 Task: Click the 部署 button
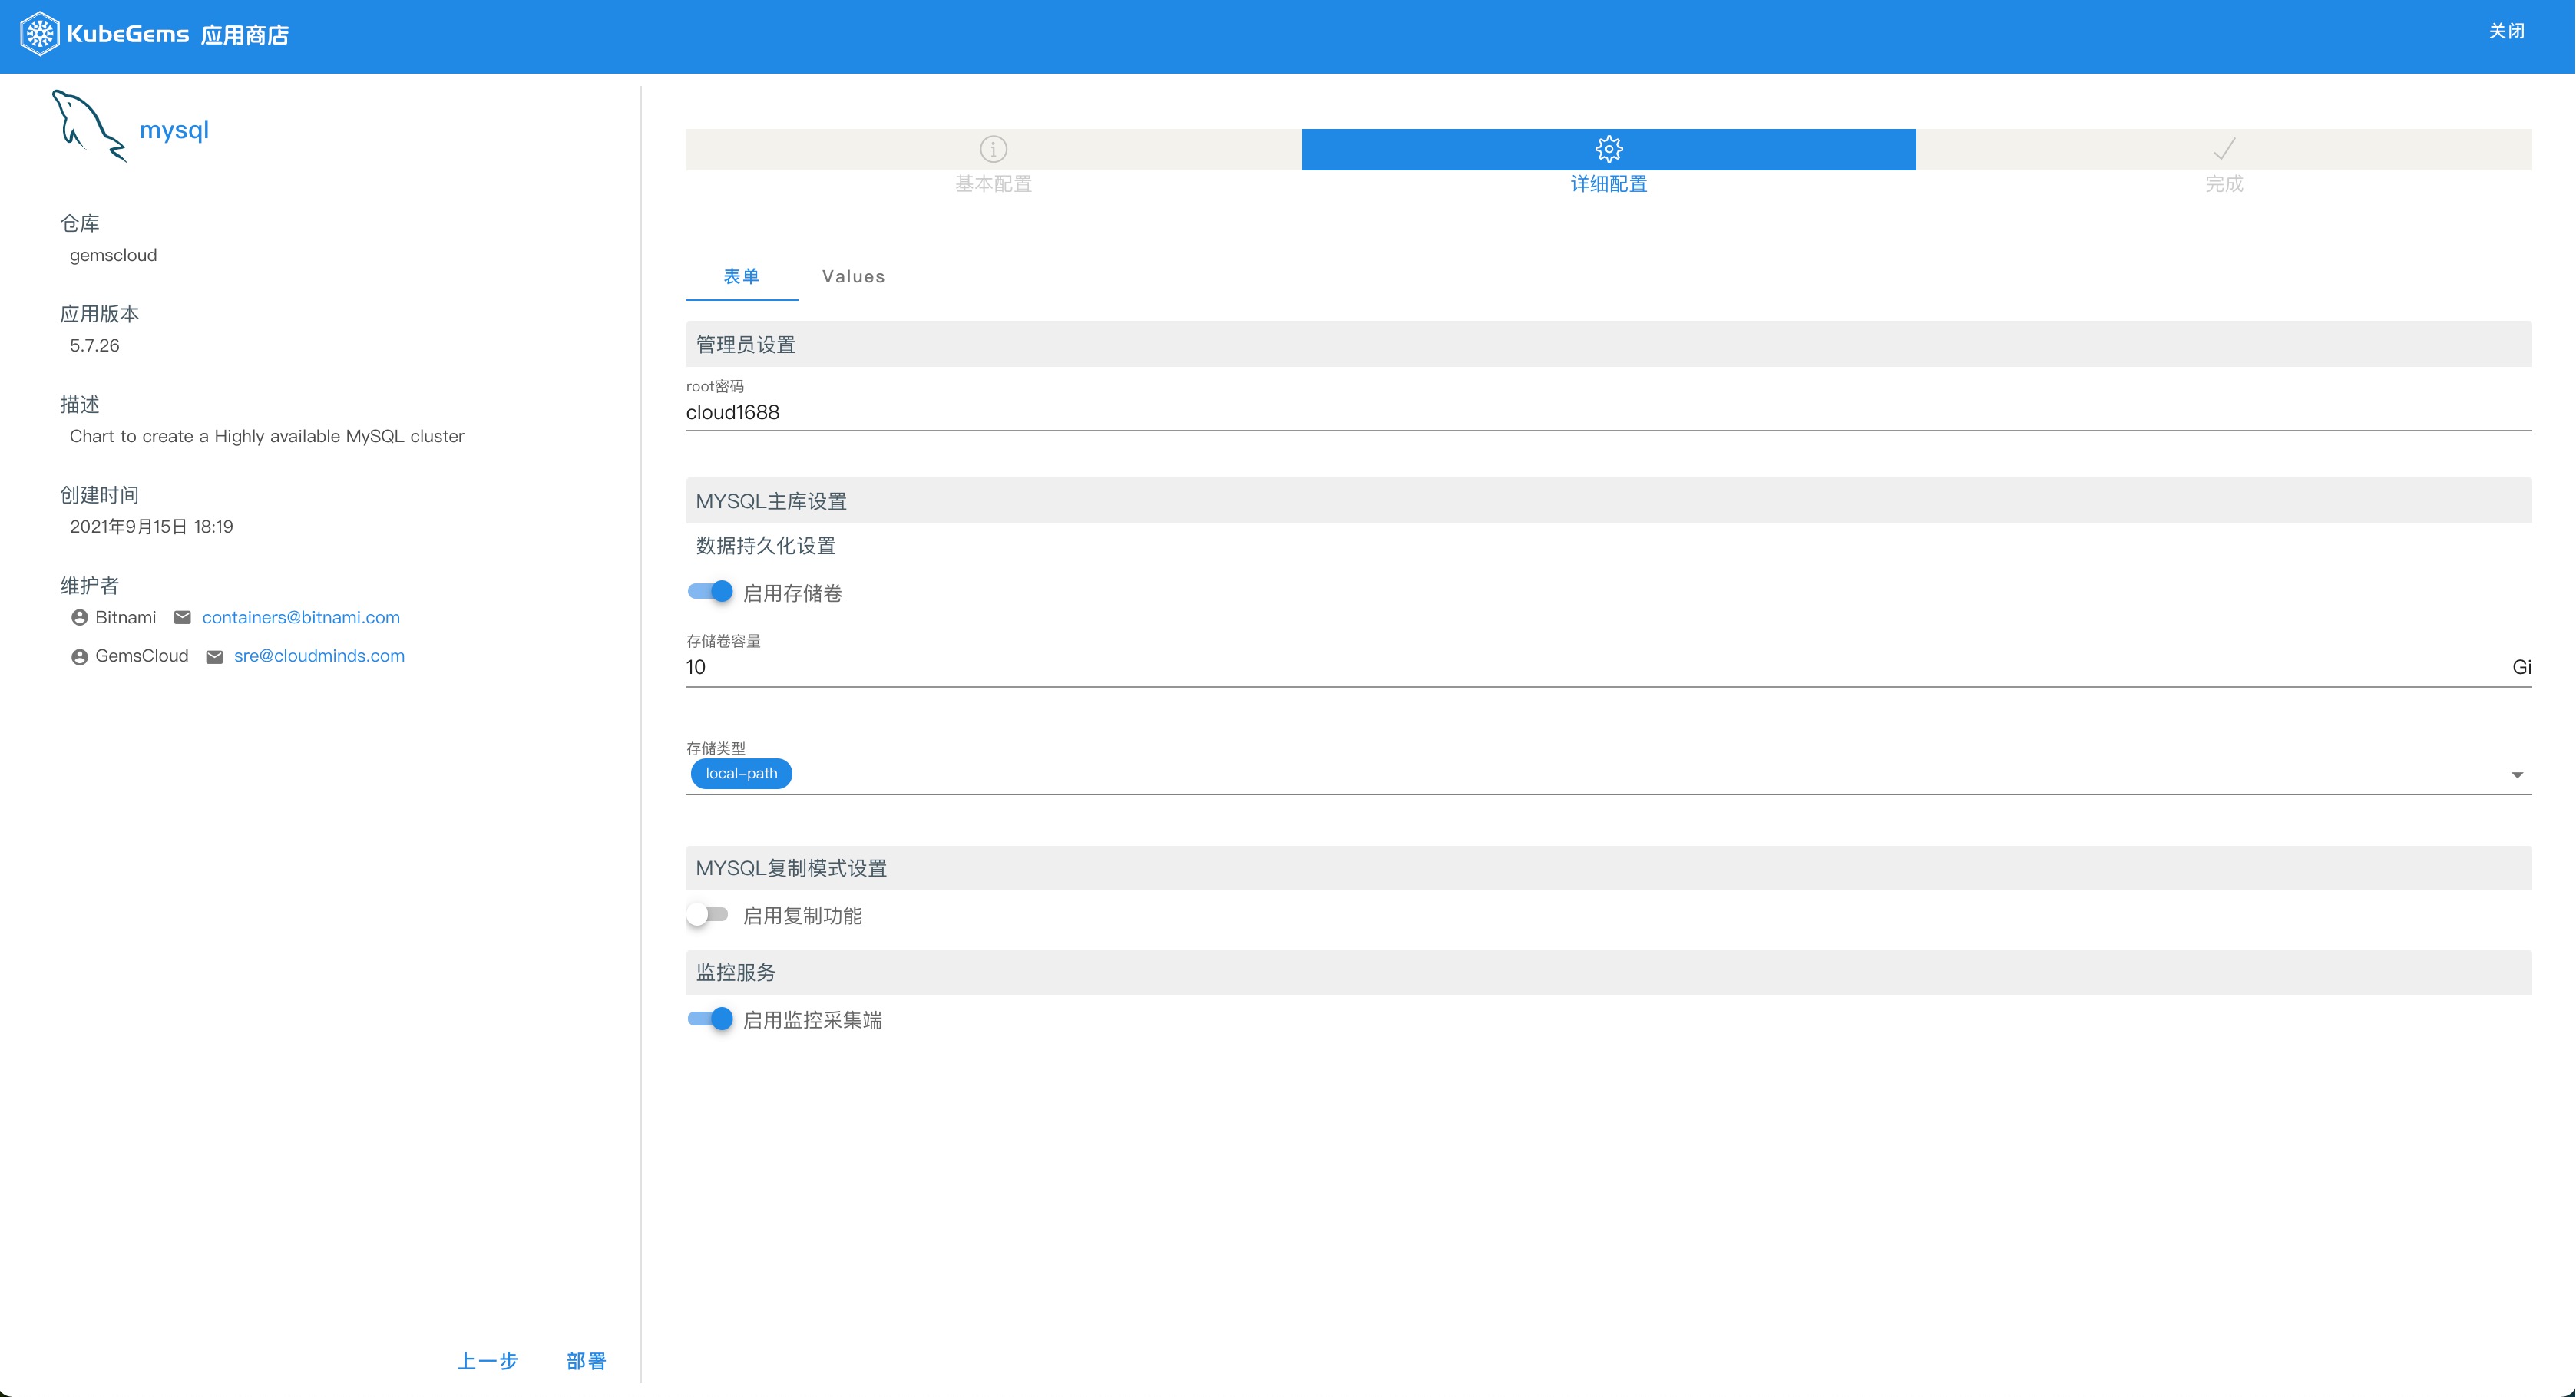tap(586, 1361)
